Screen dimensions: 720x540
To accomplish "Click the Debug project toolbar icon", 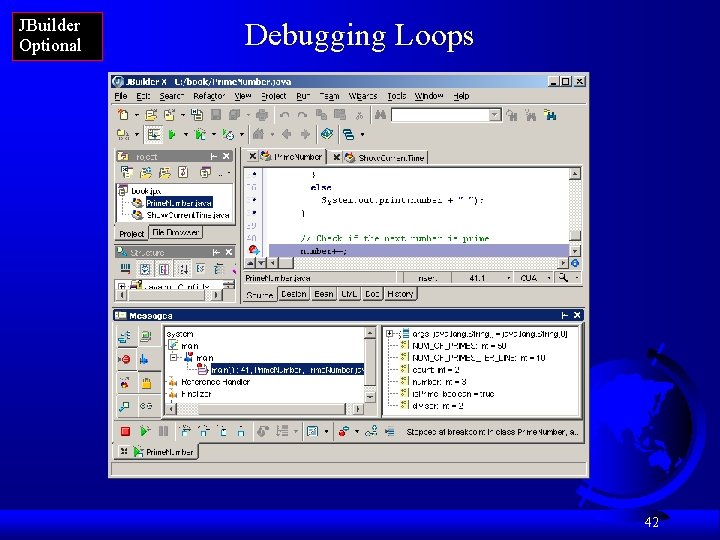I will pos(200,135).
